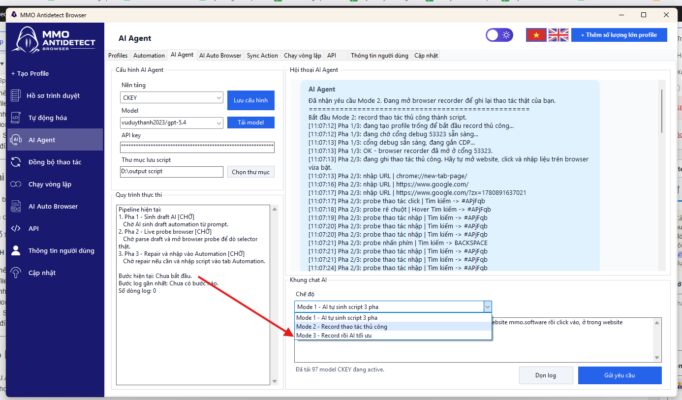The width and height of the screenshot is (682, 400).
Task: Click the Dọn log button
Action: coord(545,375)
